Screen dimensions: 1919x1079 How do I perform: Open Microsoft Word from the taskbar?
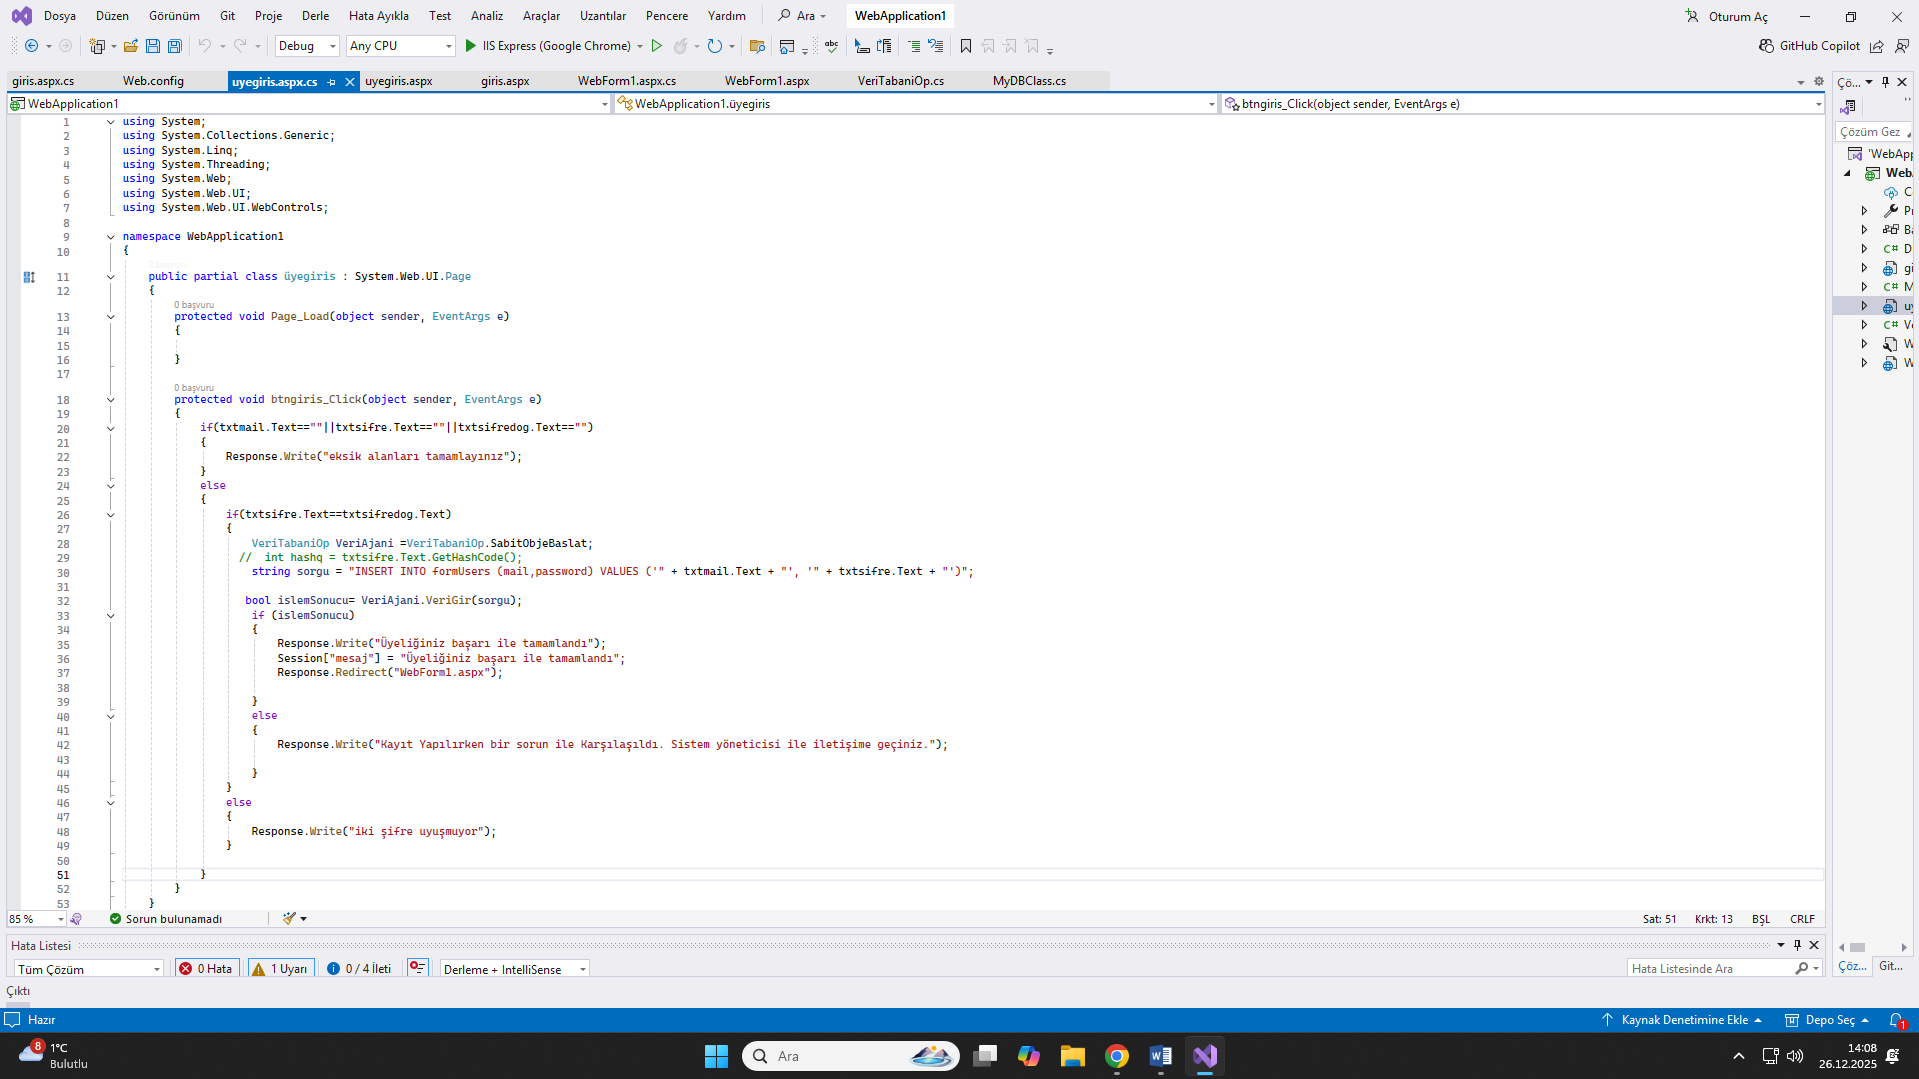1161,1056
